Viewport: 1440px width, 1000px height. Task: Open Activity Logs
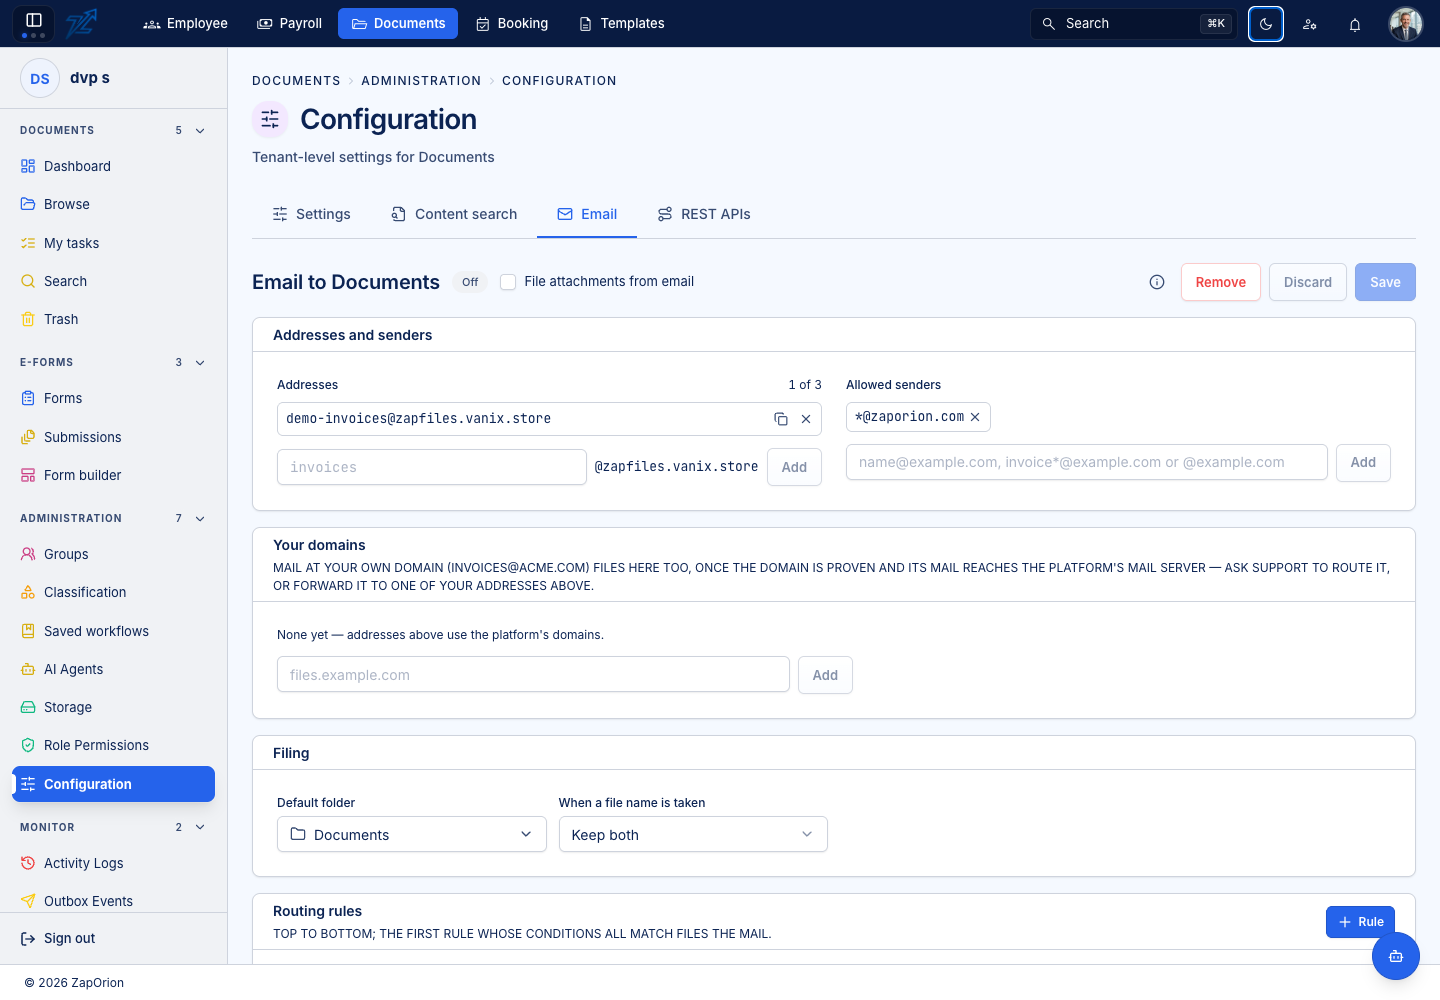(x=113, y=863)
